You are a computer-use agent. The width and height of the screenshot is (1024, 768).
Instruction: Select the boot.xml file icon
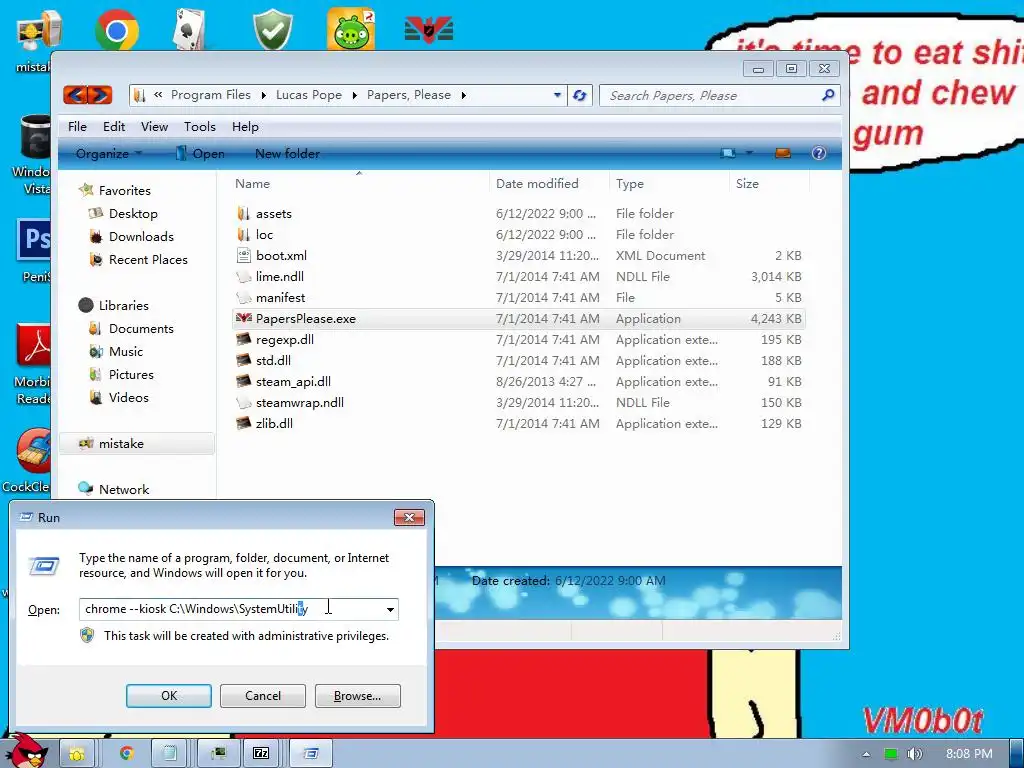point(244,255)
